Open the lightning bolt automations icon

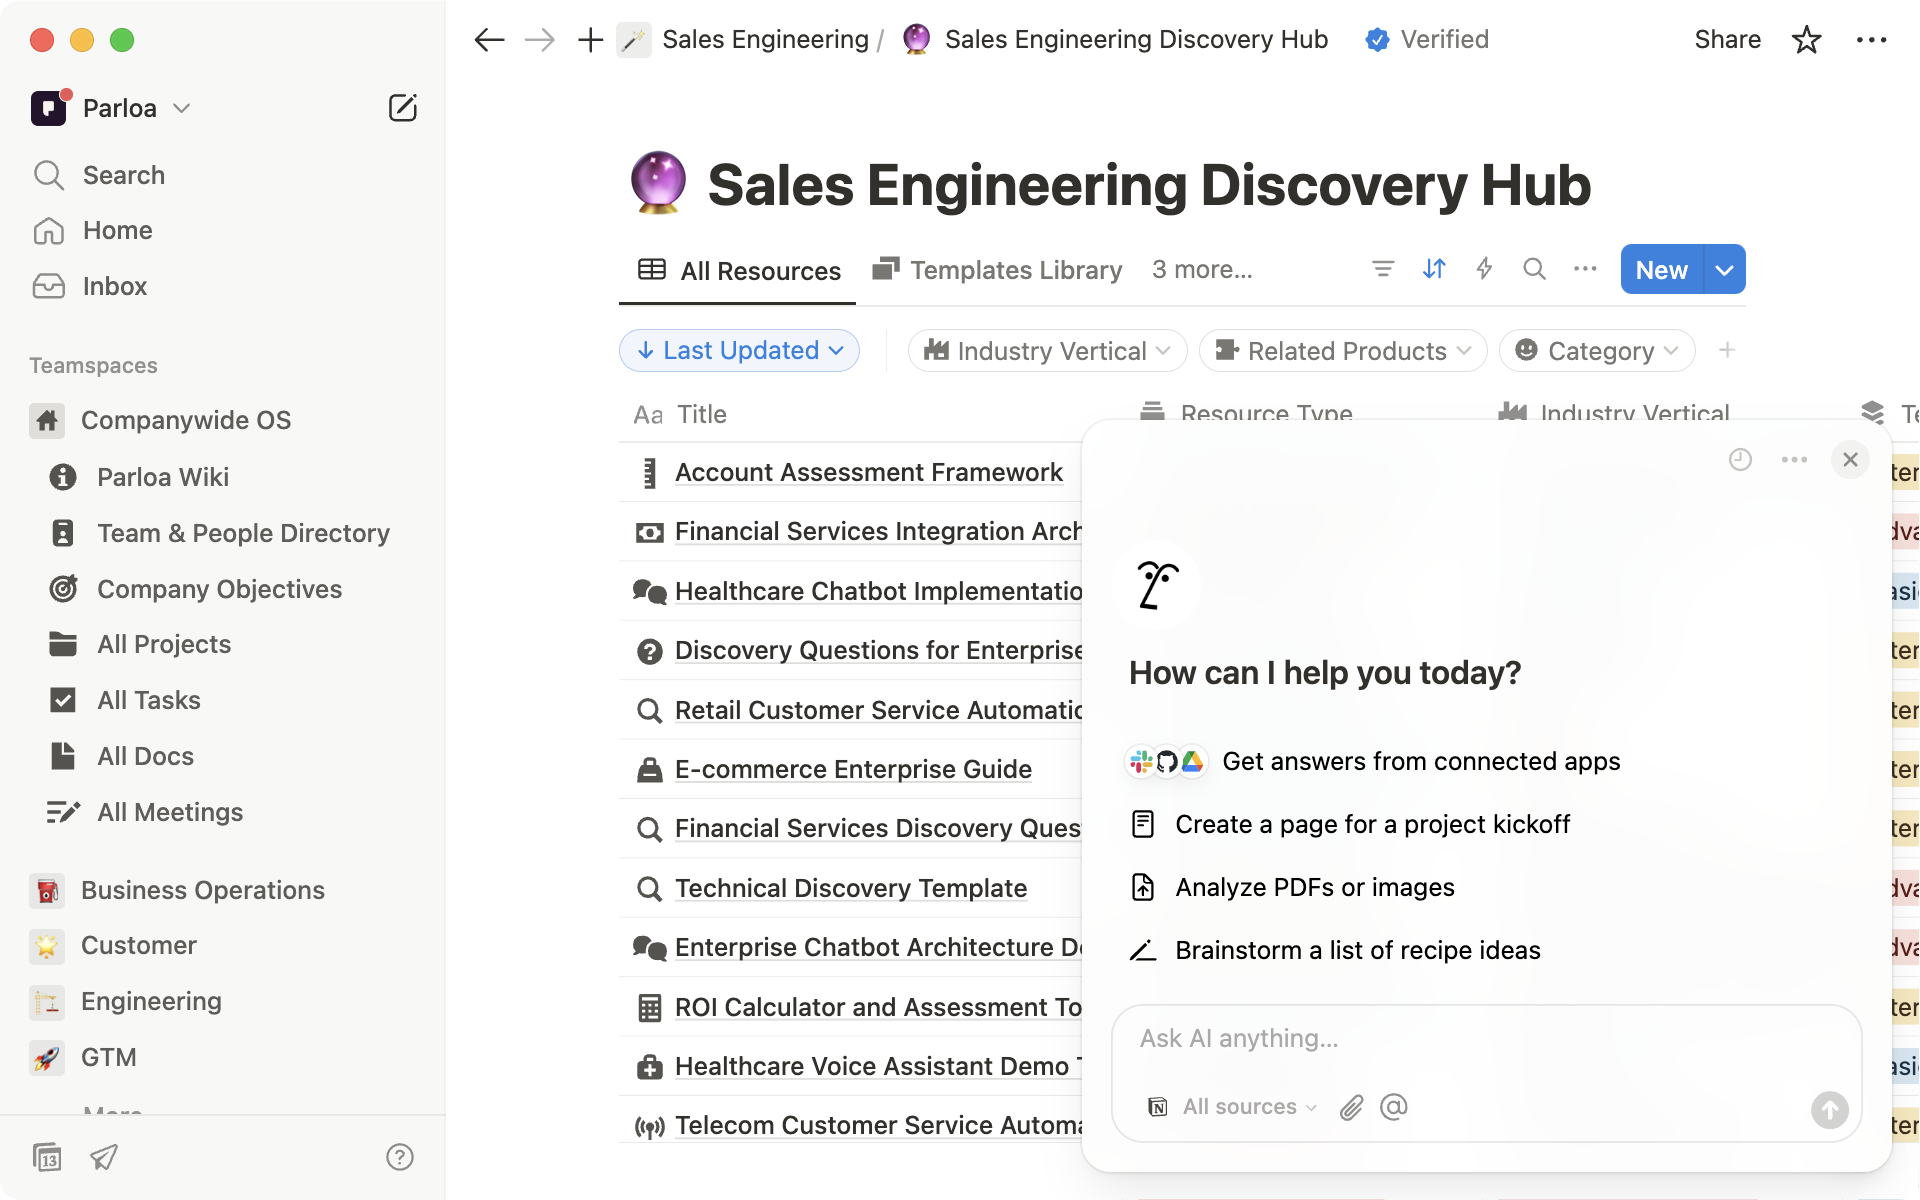point(1484,269)
